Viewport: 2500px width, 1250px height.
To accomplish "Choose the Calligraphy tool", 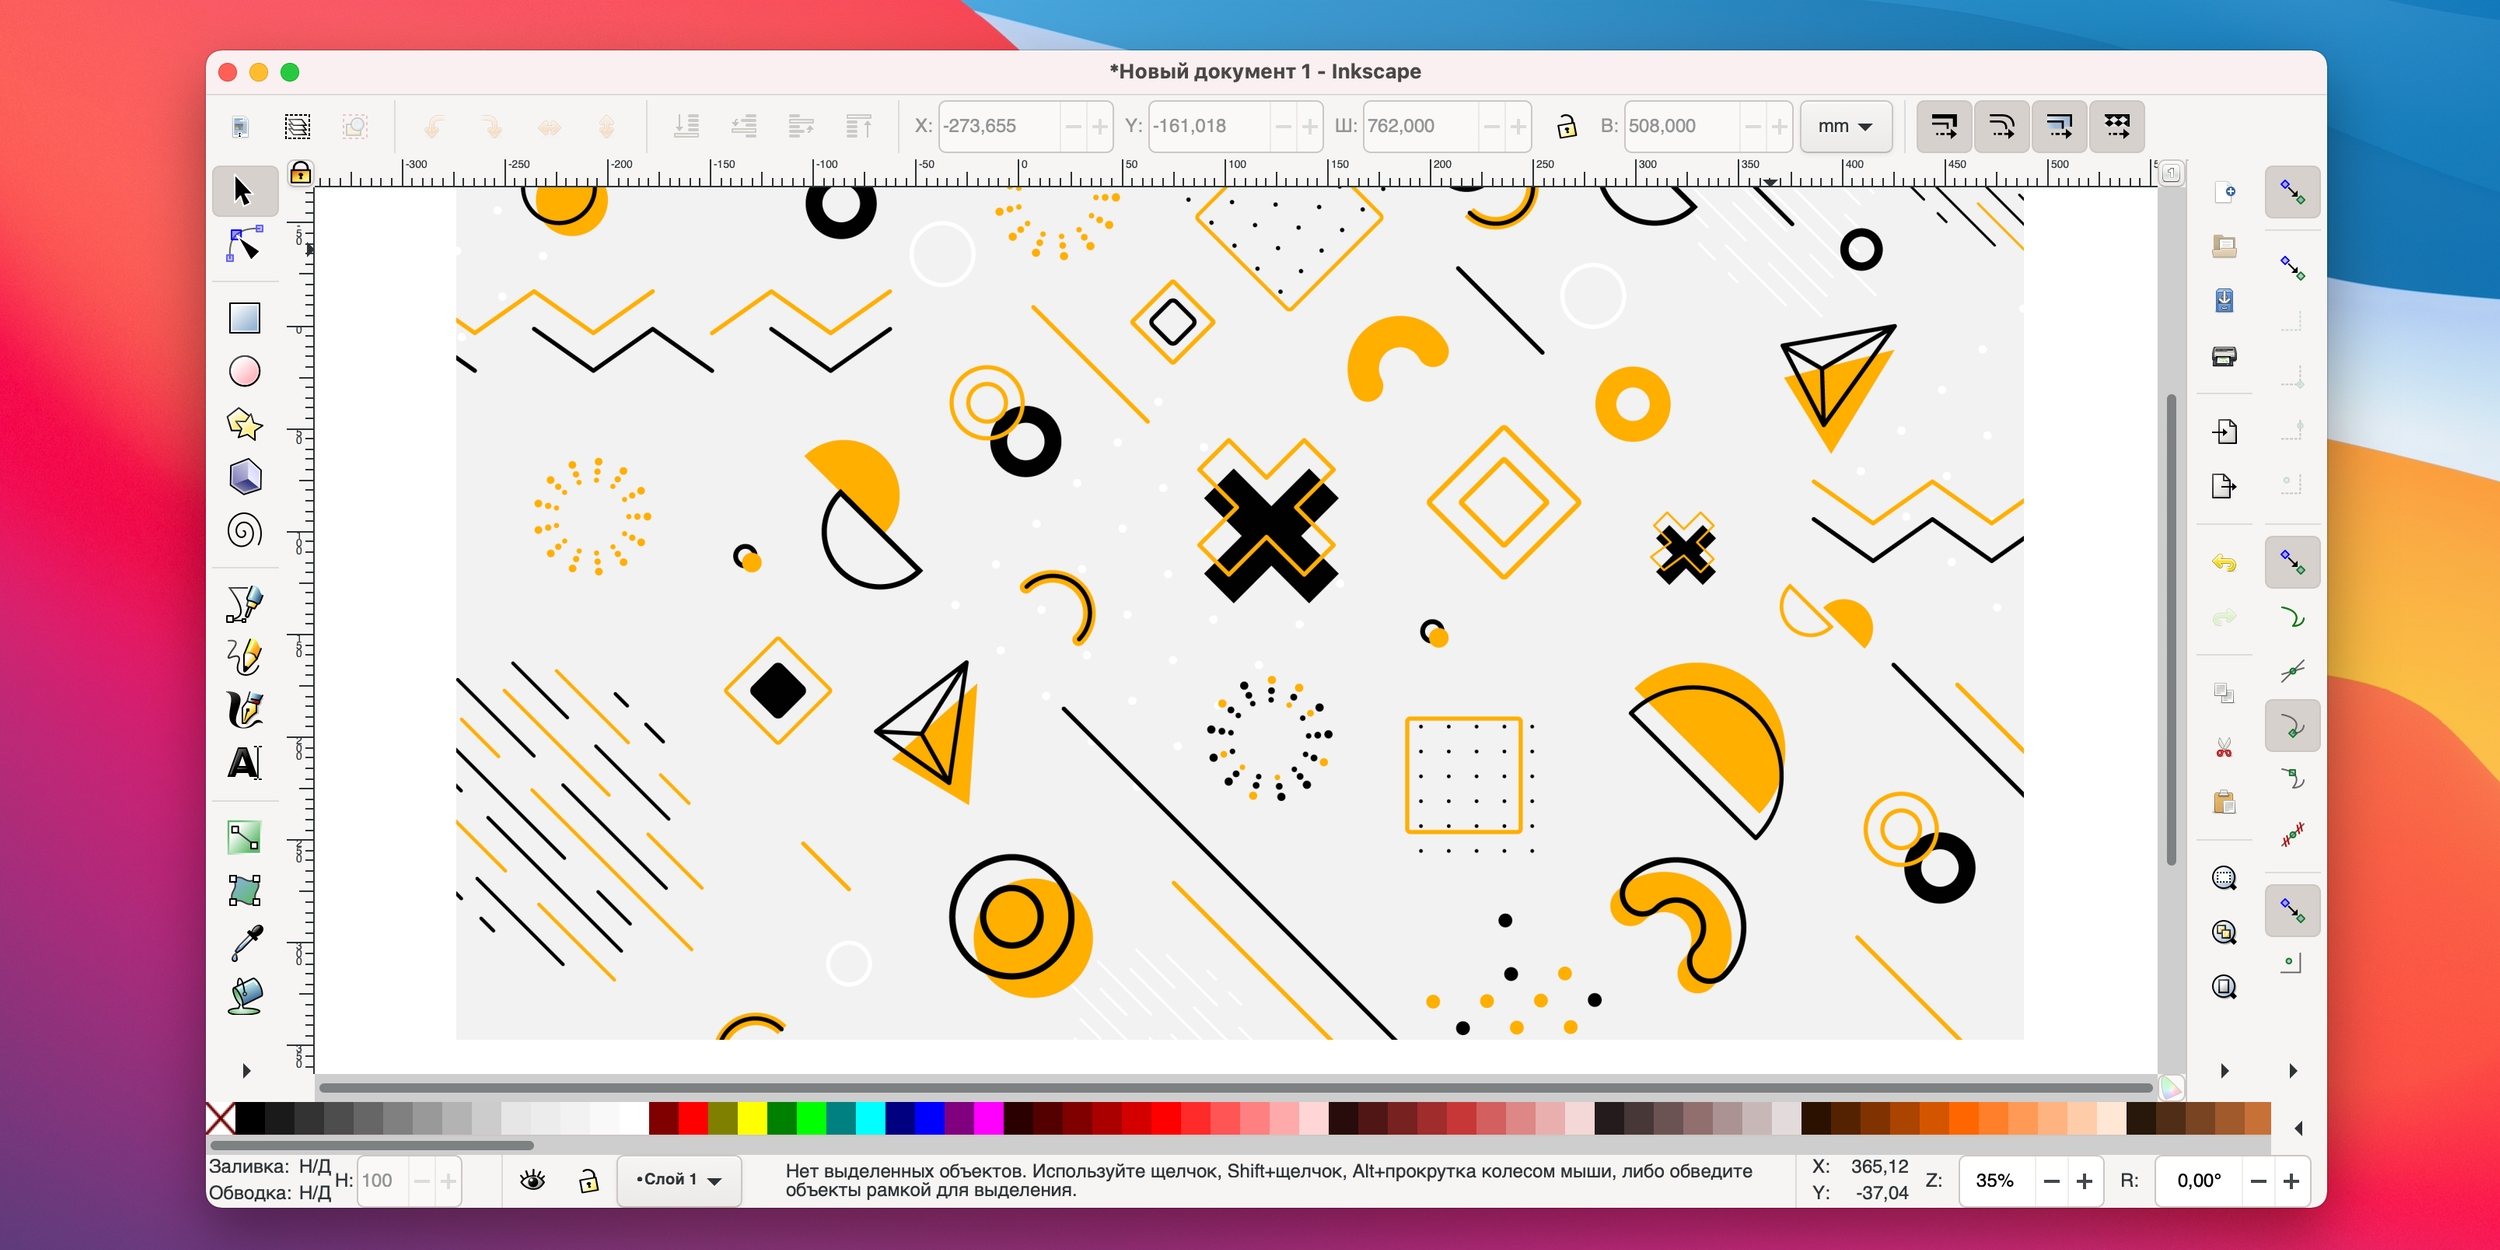I will [245, 710].
